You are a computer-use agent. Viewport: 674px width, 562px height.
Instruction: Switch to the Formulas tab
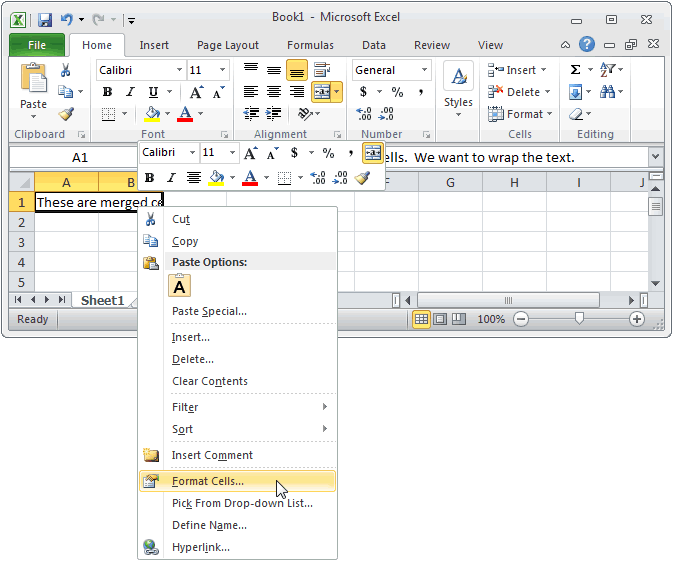tap(310, 45)
